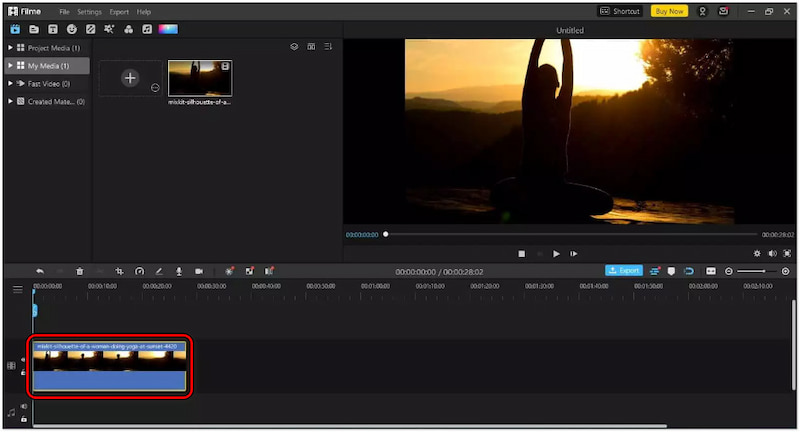800x432 pixels.
Task: Click the Speed adjustment icon
Action: 139,271
